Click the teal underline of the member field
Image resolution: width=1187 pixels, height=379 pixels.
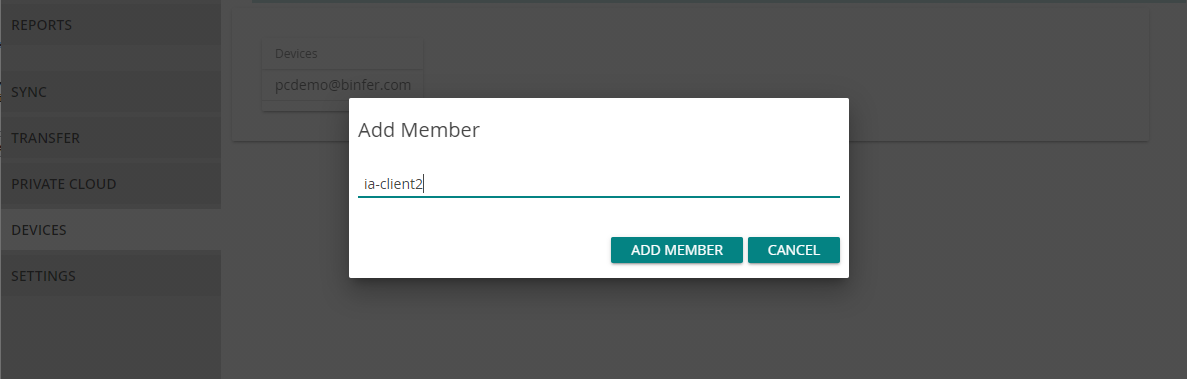tap(598, 197)
